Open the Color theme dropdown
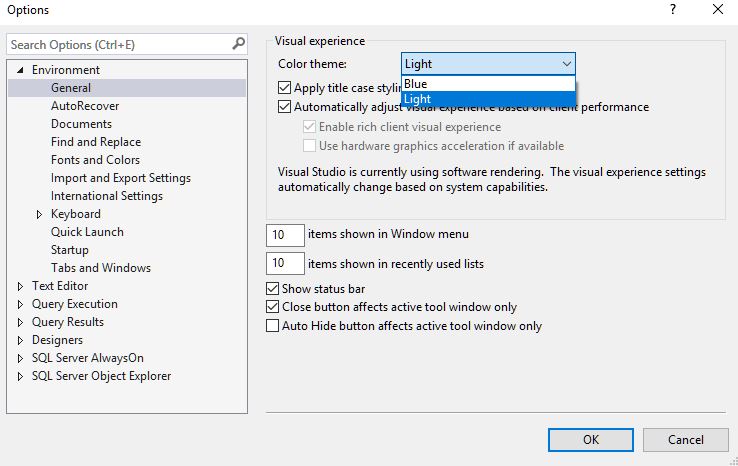The image size is (738, 466). 488,64
